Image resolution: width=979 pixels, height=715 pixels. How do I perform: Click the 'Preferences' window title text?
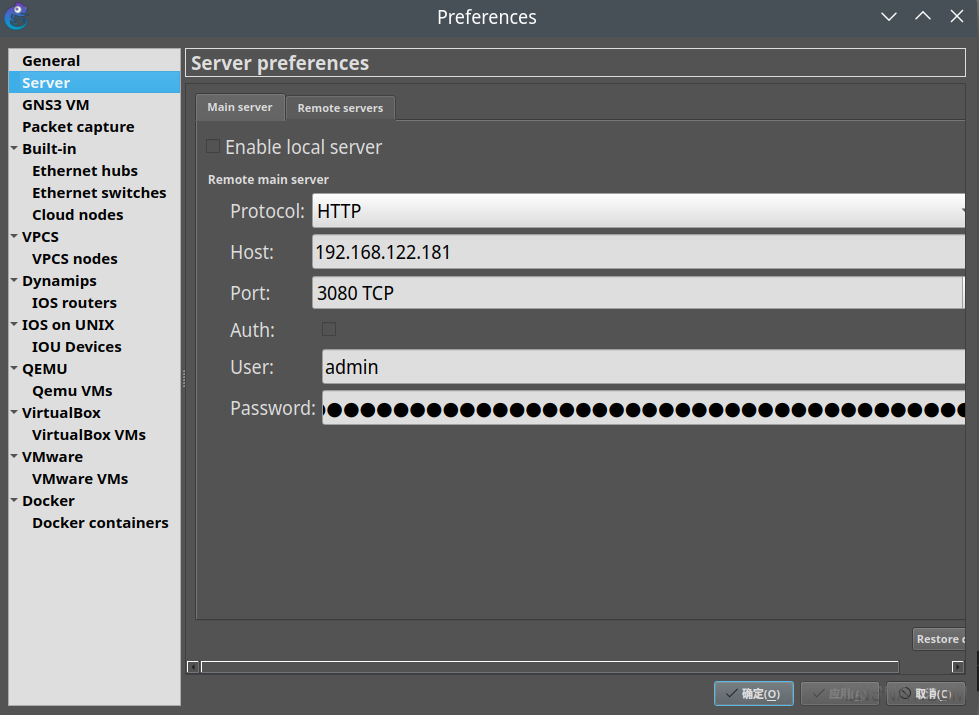(487, 17)
